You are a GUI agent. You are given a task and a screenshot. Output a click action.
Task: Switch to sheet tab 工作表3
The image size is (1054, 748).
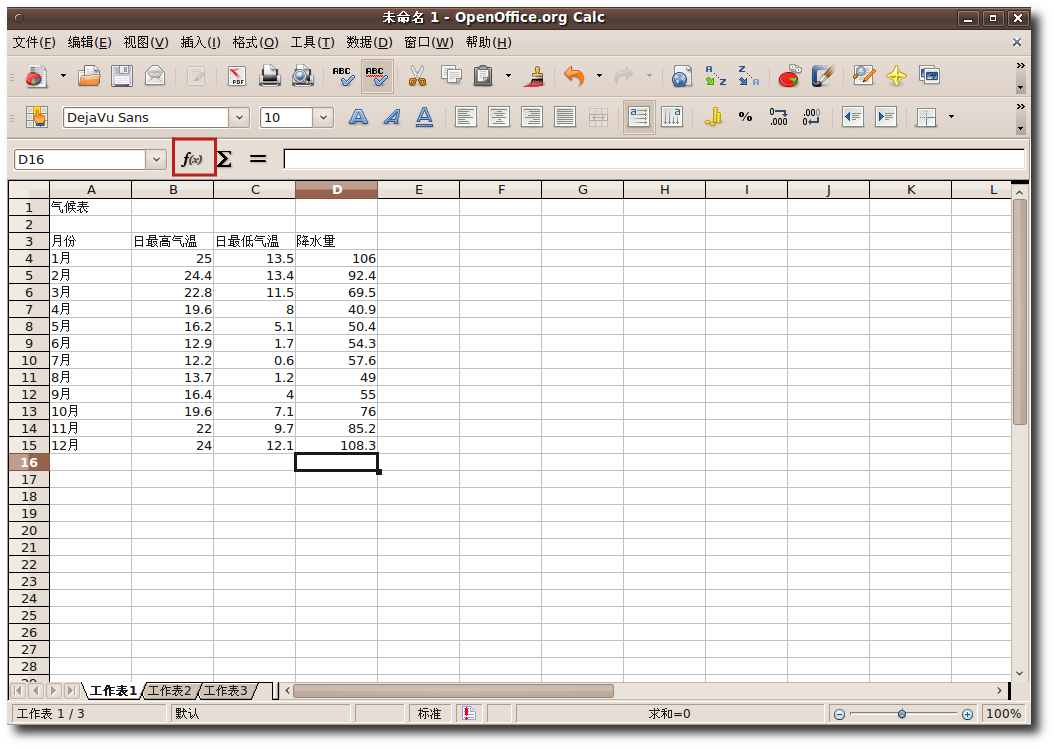coord(226,691)
